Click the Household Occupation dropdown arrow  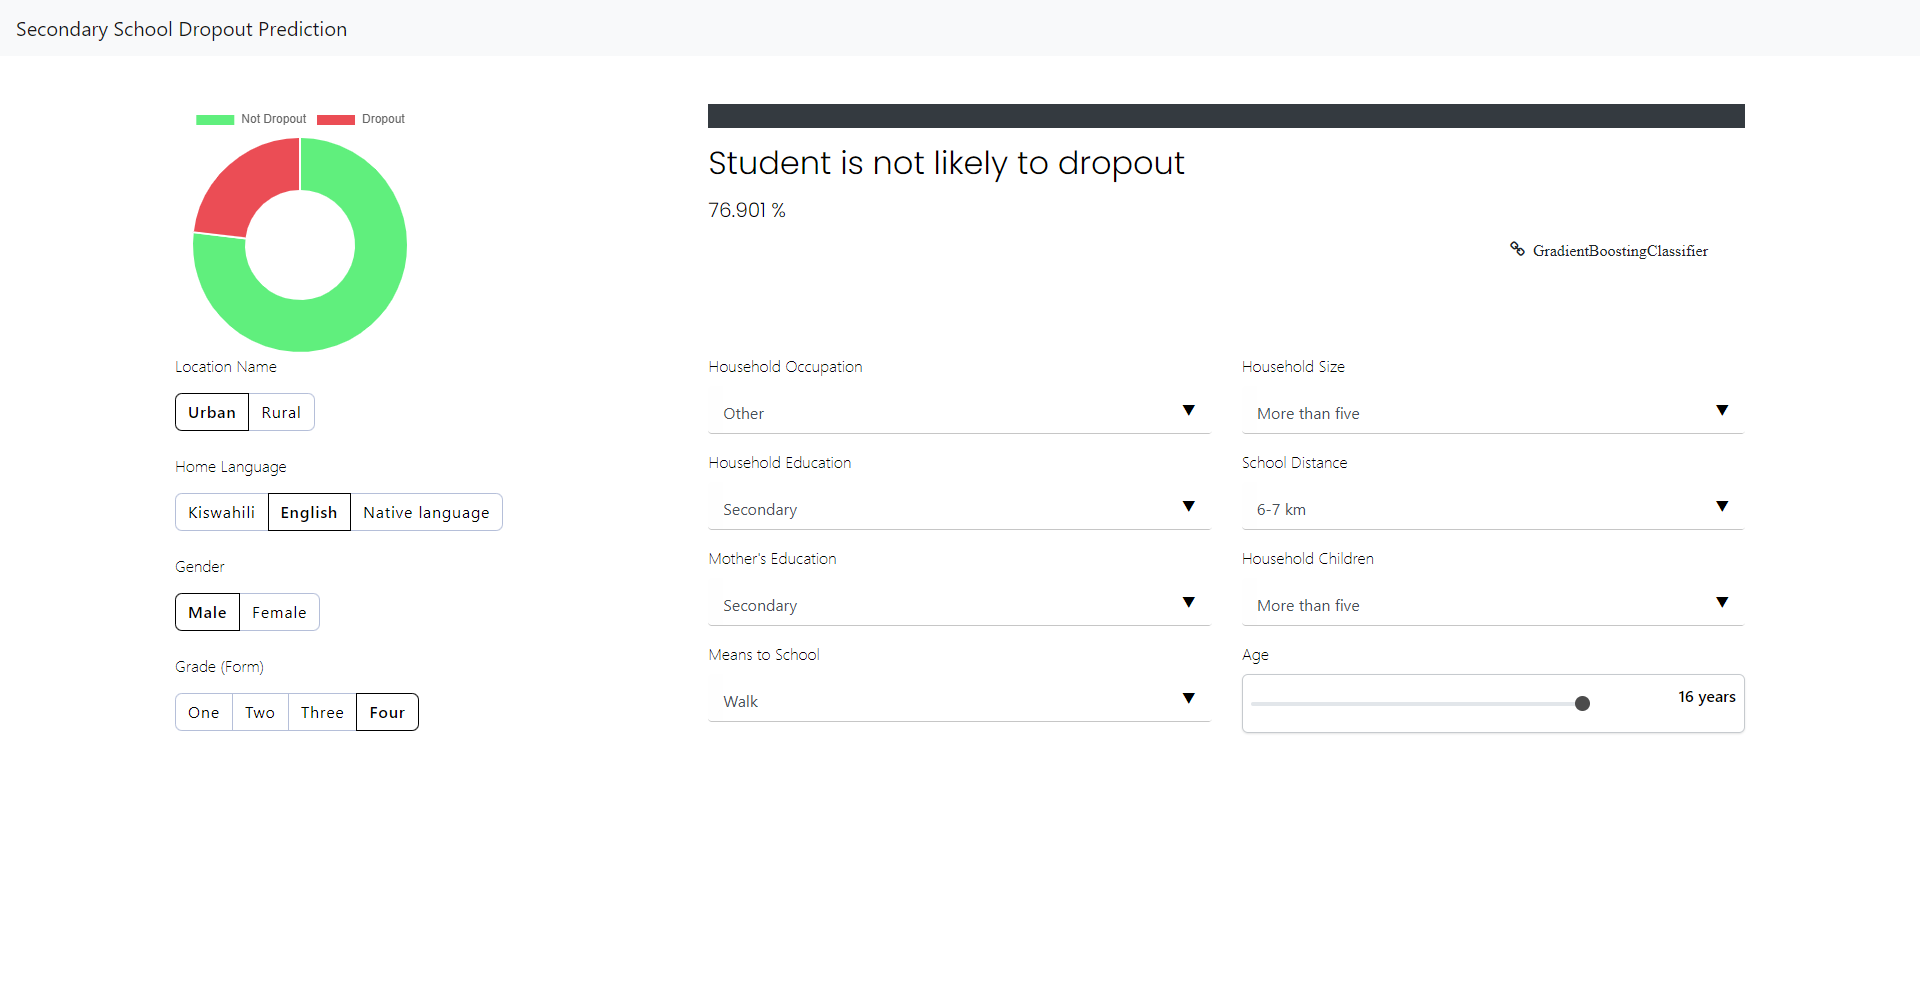tap(1188, 411)
